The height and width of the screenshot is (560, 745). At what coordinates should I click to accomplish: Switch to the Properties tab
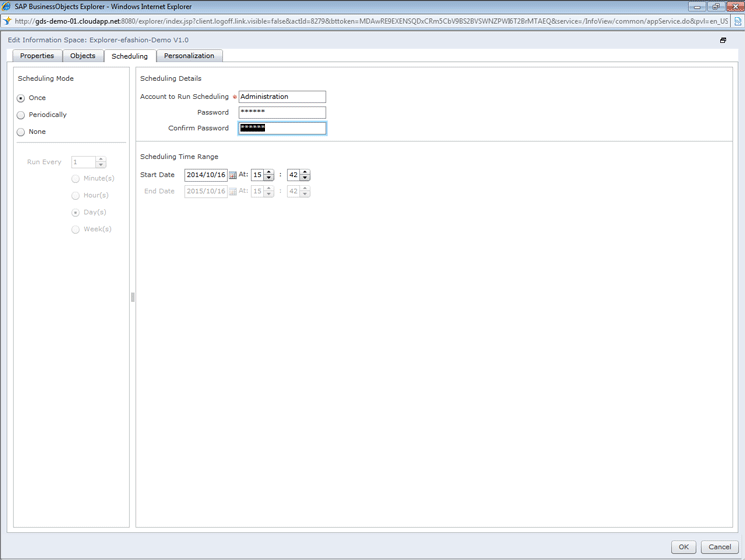(x=37, y=56)
